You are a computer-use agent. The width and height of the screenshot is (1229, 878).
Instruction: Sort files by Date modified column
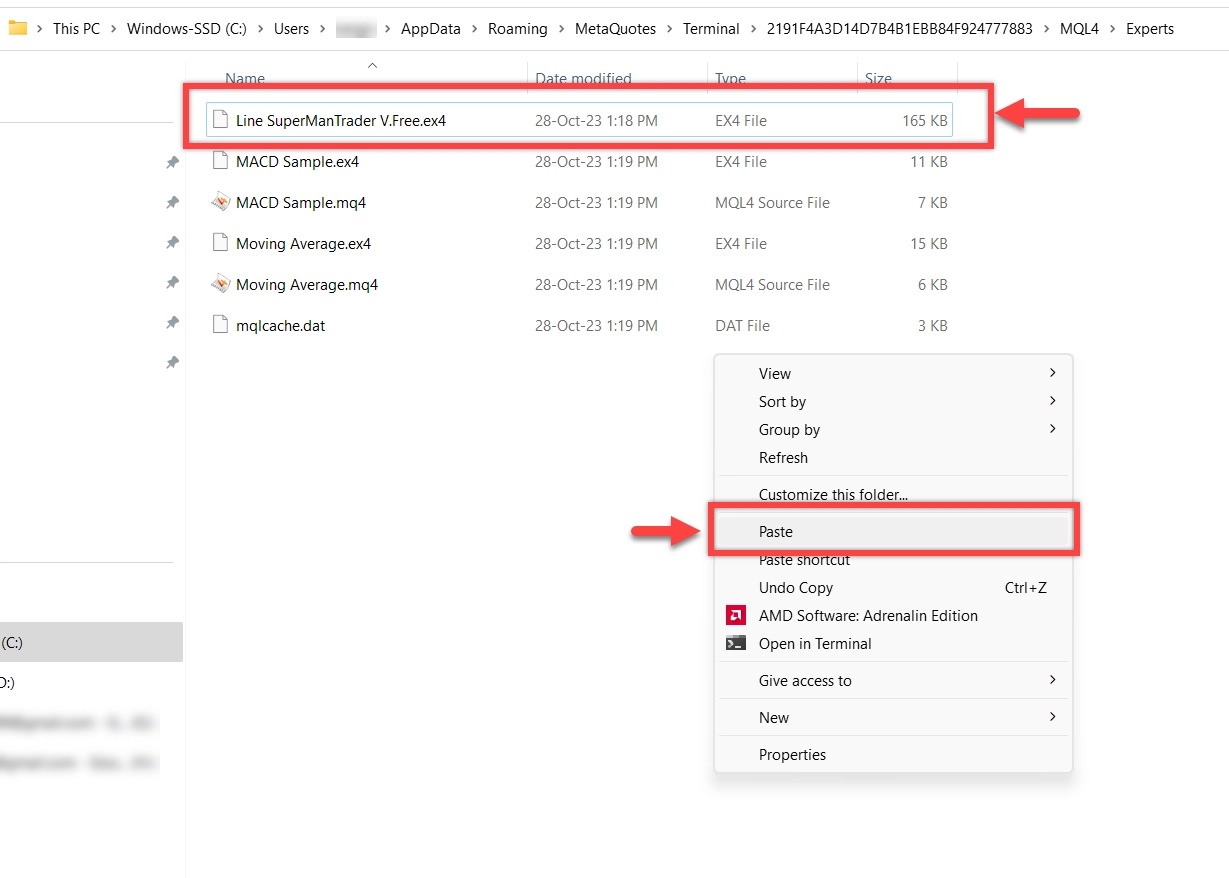coord(583,78)
